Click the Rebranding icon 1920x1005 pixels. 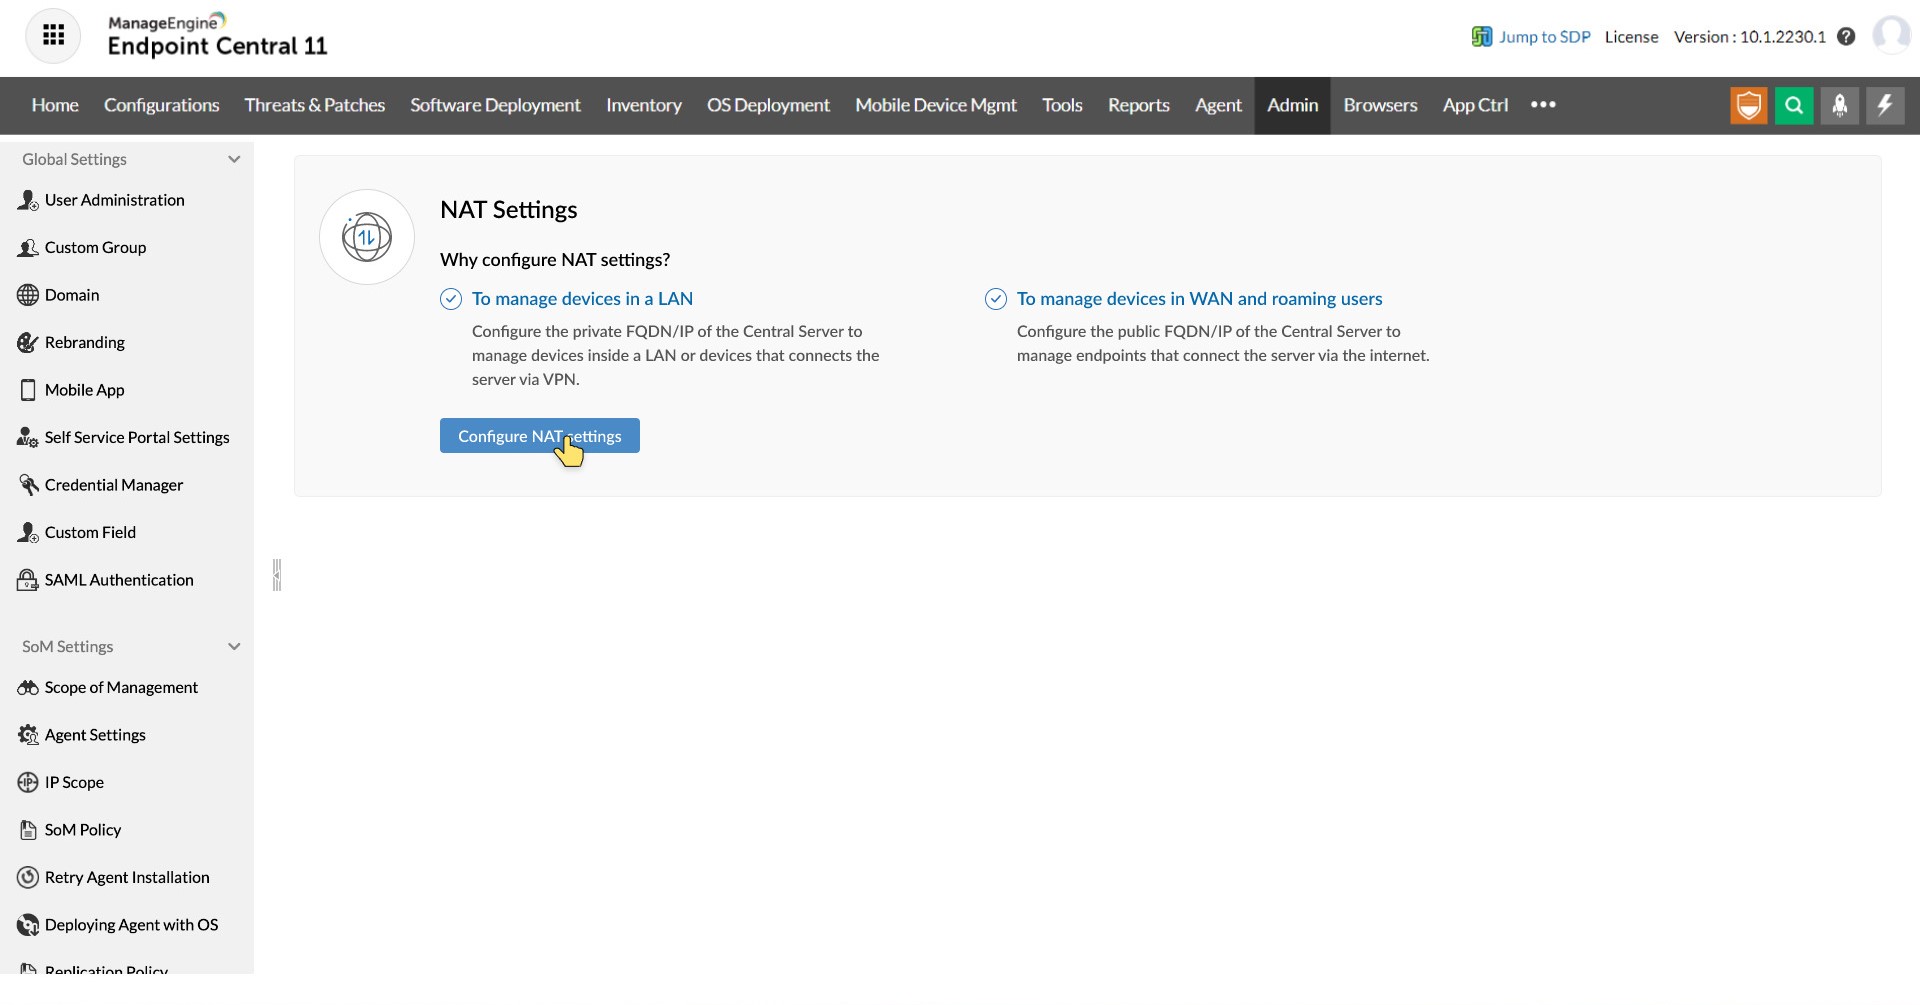[28, 343]
